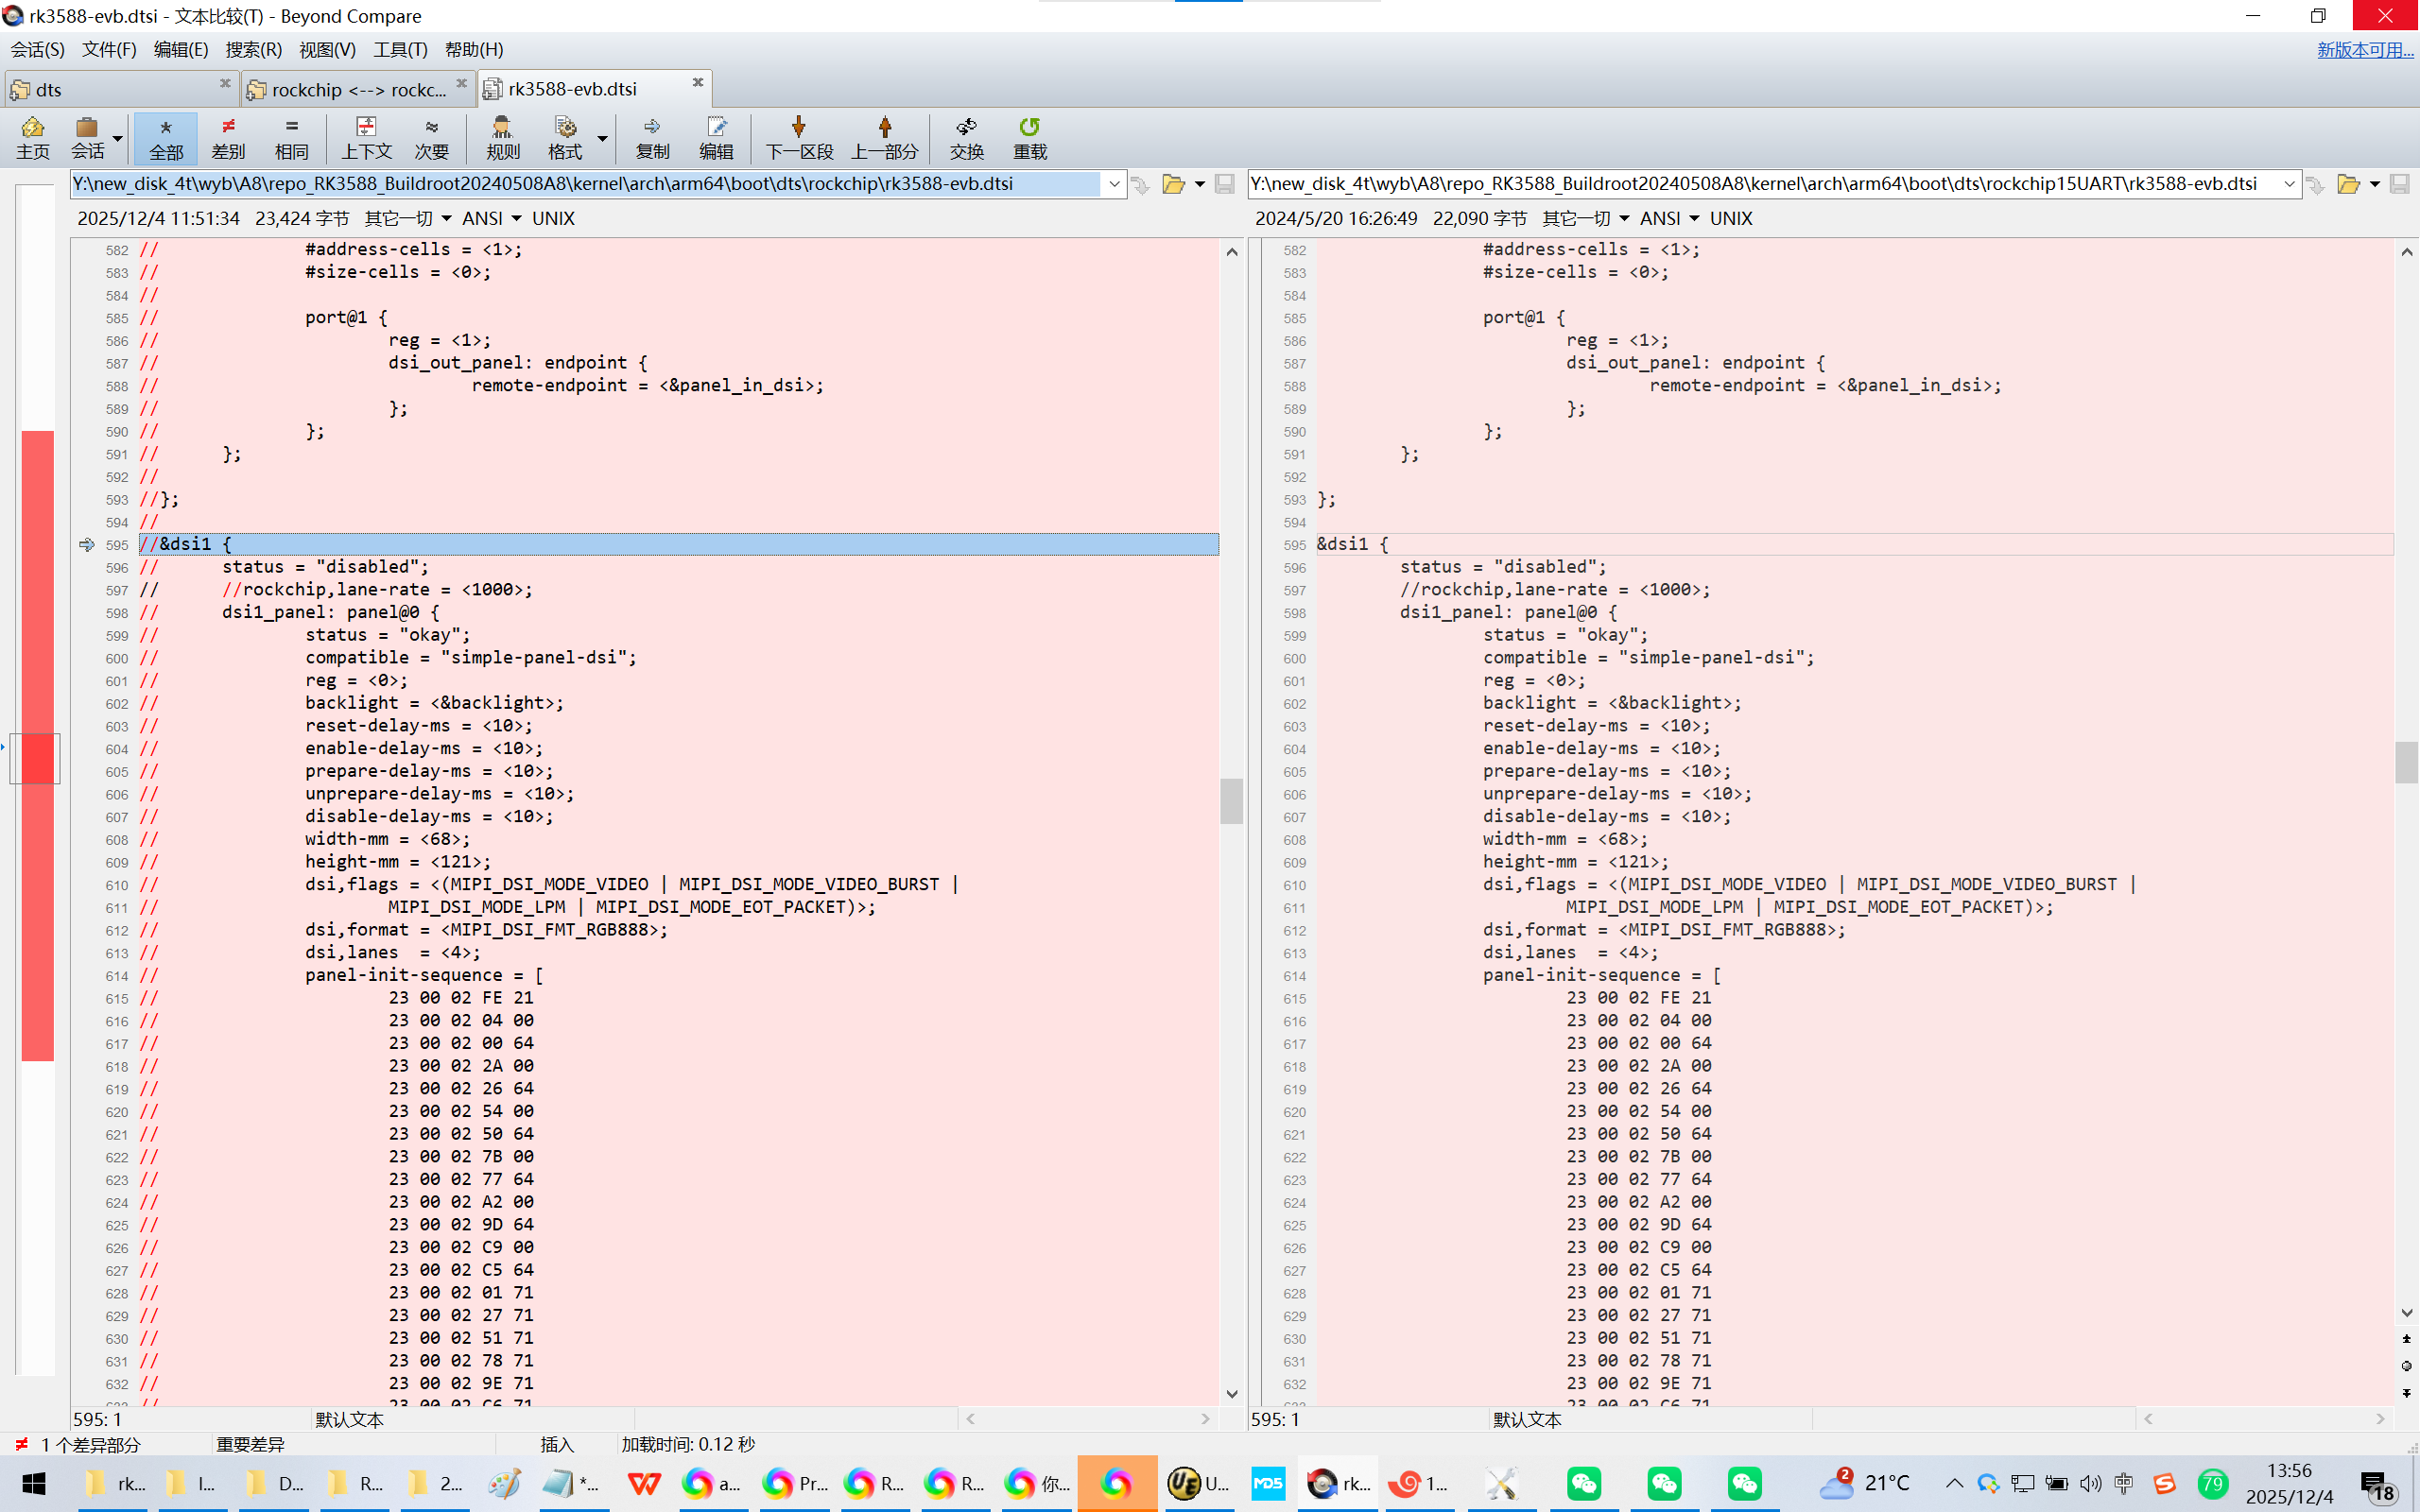Toggle the 全部 show-all filter
This screenshot has width=2420, height=1512.
(x=166, y=137)
